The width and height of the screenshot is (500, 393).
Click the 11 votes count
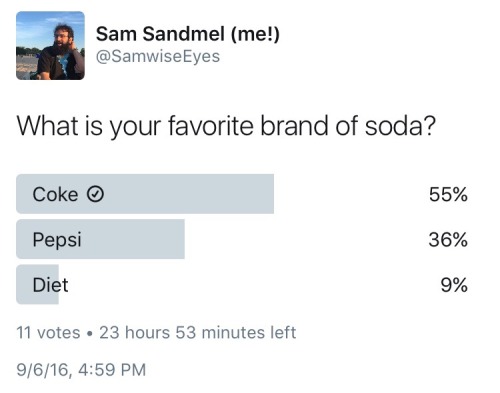pyautogui.click(x=48, y=333)
